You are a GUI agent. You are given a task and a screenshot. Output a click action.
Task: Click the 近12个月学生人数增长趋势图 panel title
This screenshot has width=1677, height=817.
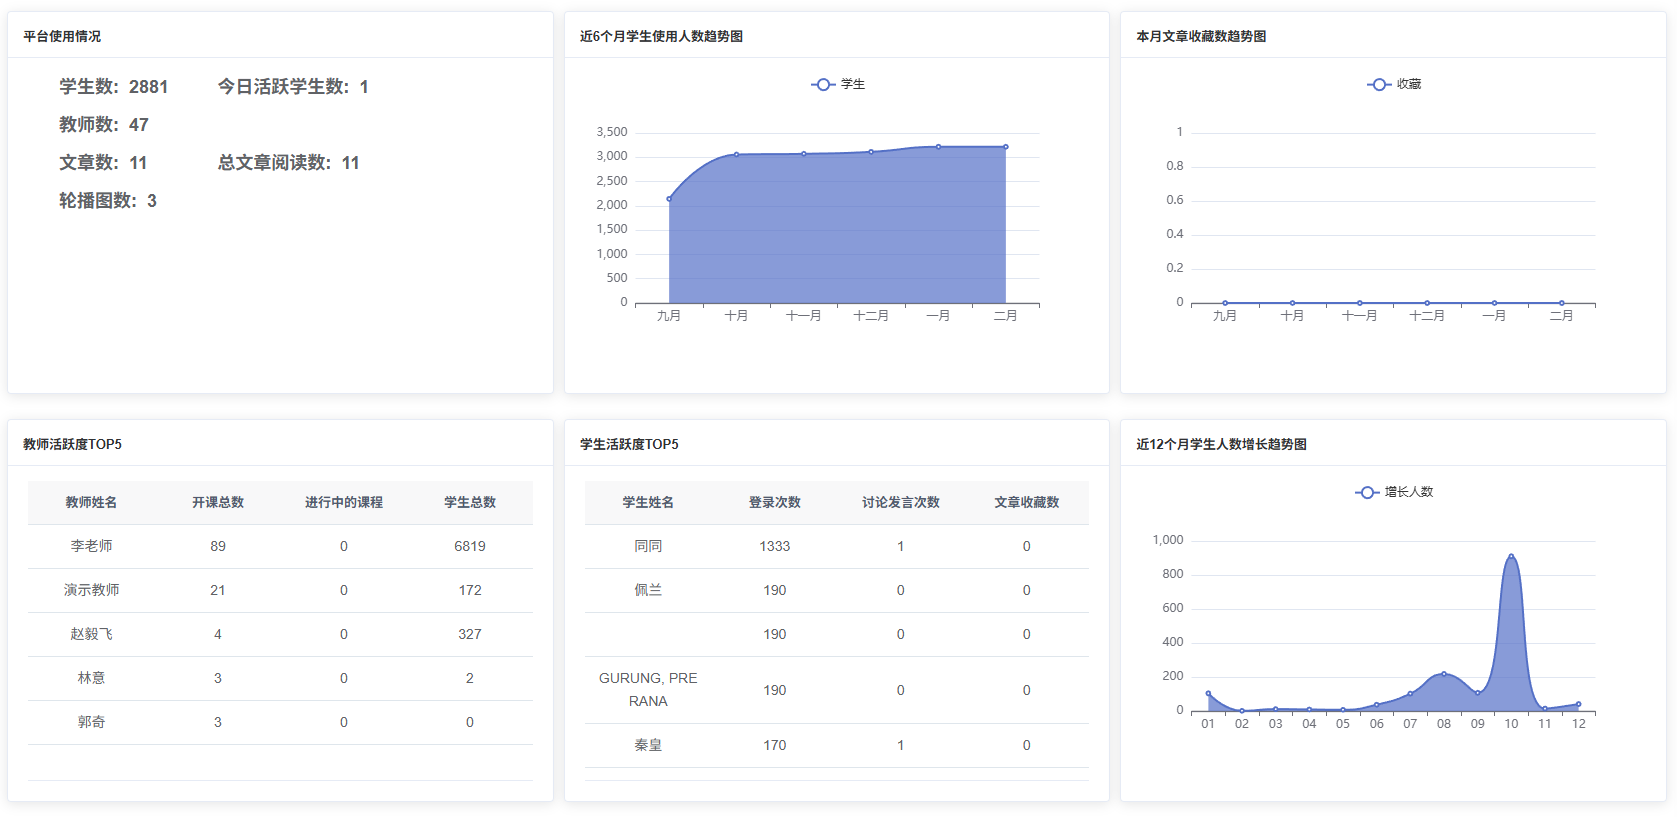[1221, 444]
